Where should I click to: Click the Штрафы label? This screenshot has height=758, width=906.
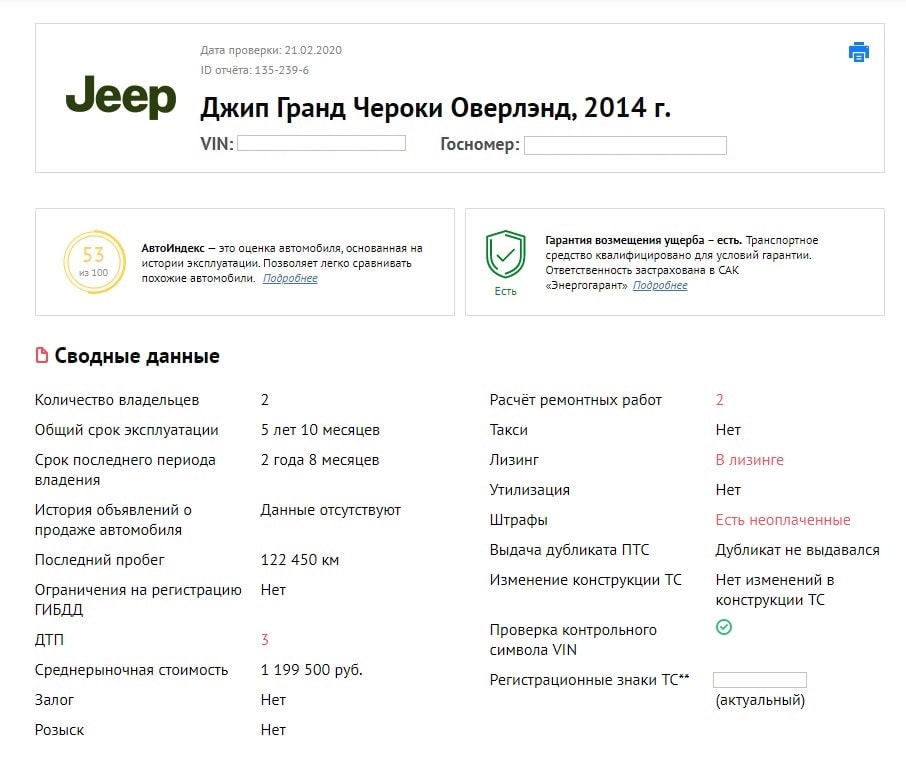[518, 520]
